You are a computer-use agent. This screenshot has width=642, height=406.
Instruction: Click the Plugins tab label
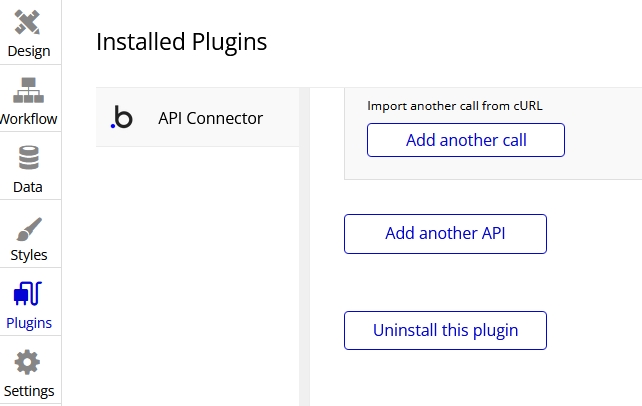pos(28,323)
